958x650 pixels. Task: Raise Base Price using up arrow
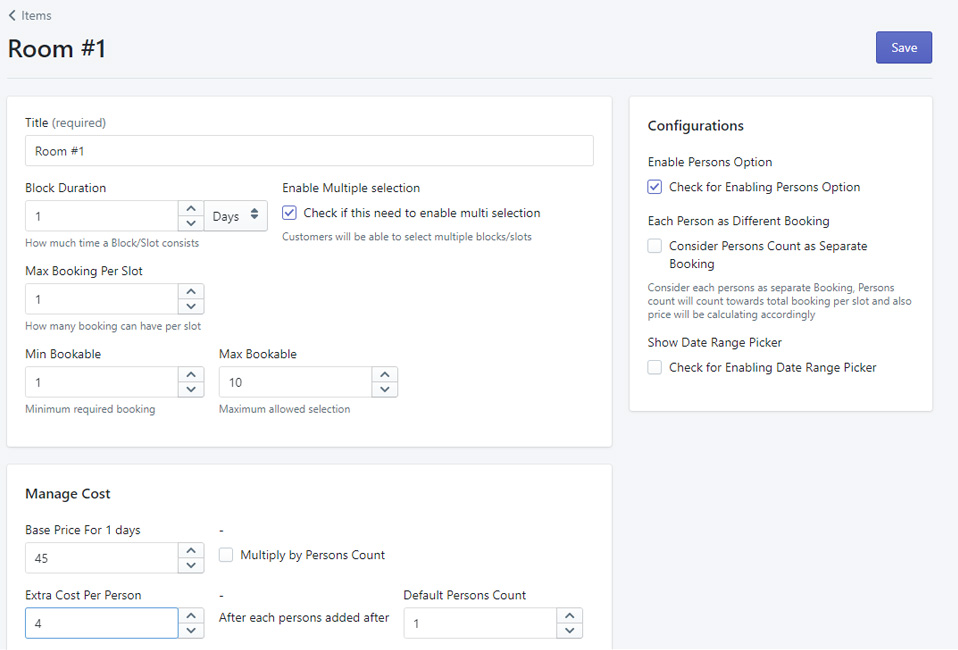pos(191,551)
